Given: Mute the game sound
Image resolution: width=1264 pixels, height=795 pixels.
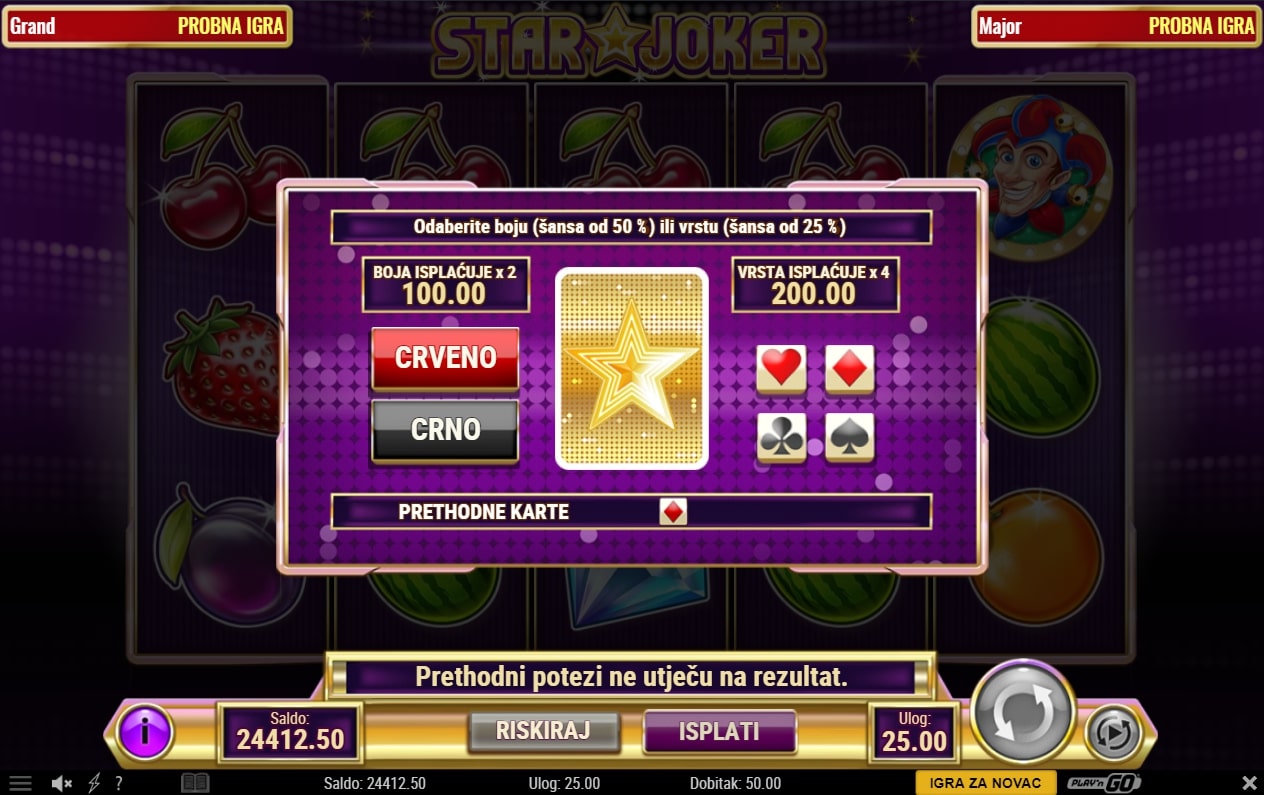Looking at the screenshot, I should [61, 783].
